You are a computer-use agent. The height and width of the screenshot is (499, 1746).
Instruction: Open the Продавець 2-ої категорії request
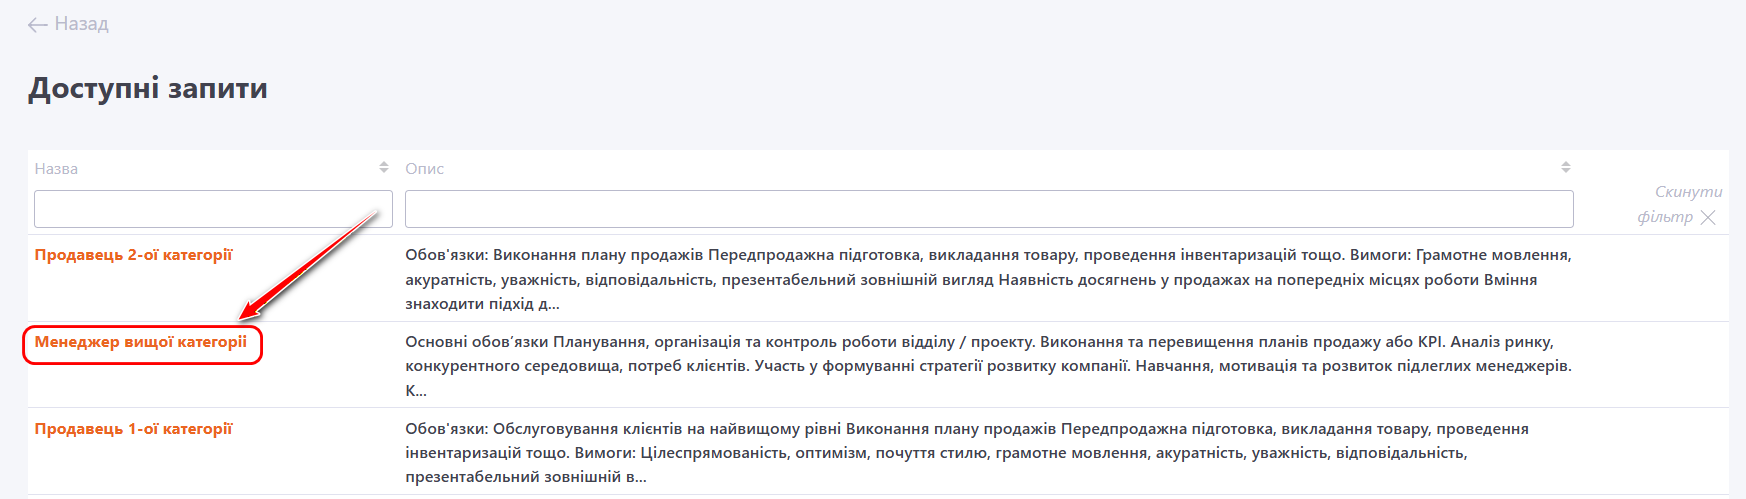click(133, 255)
